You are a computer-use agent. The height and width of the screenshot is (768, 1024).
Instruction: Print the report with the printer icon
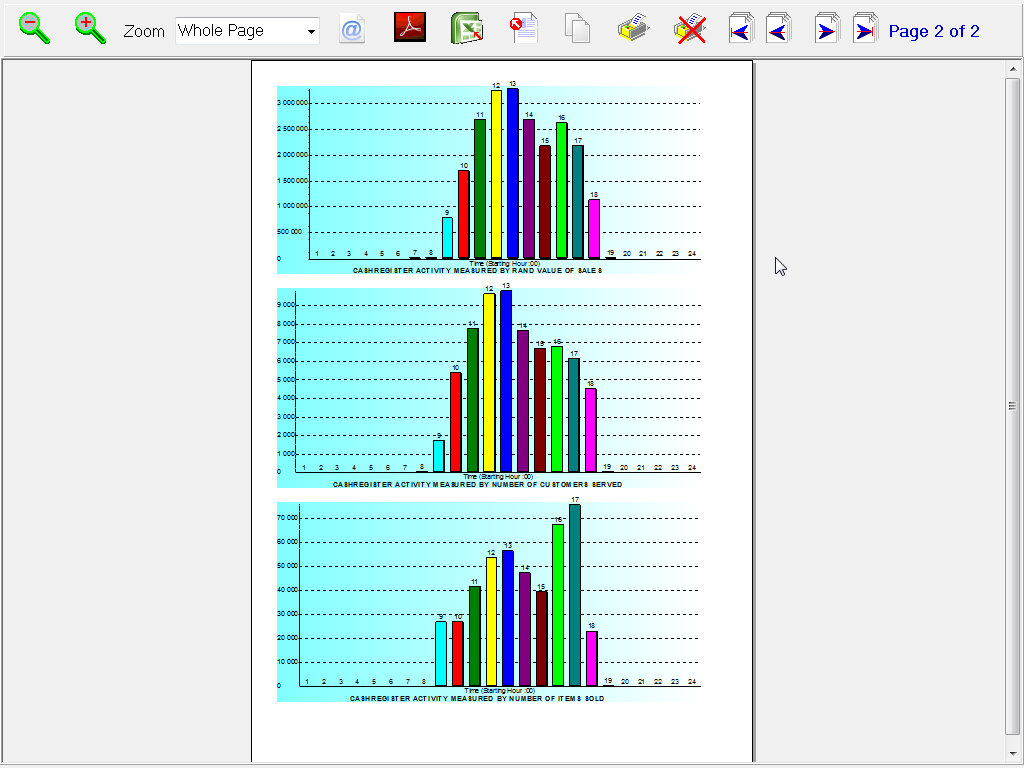[634, 29]
